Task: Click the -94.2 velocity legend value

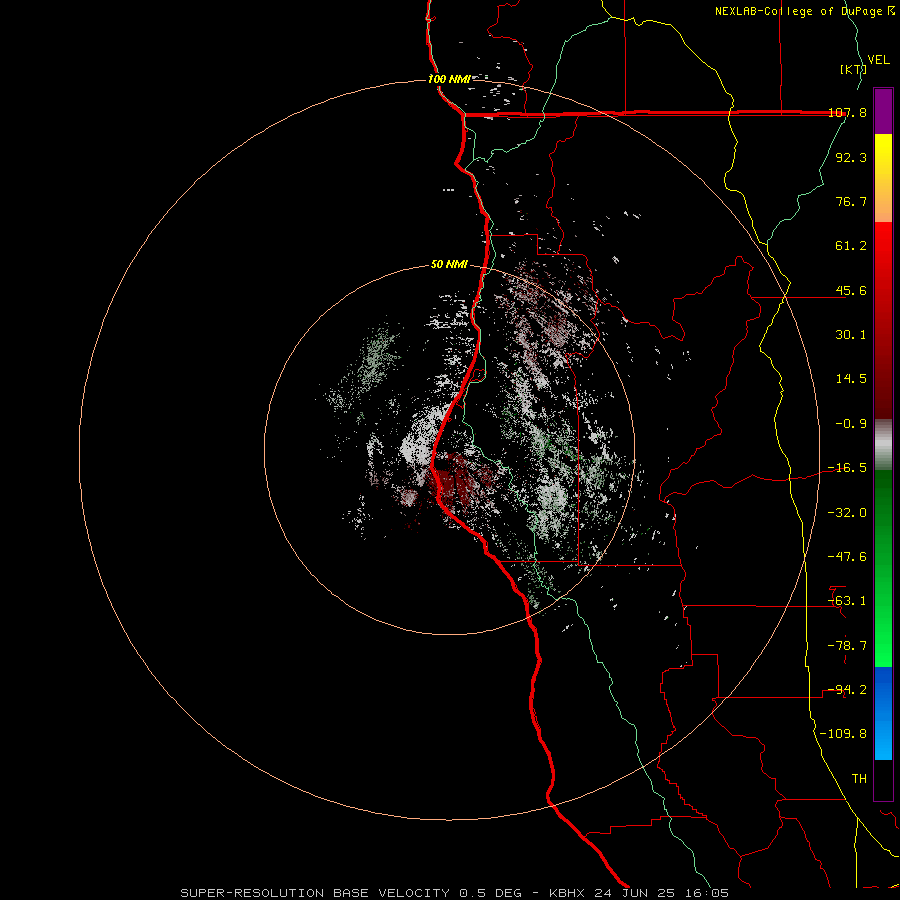Action: point(848,690)
